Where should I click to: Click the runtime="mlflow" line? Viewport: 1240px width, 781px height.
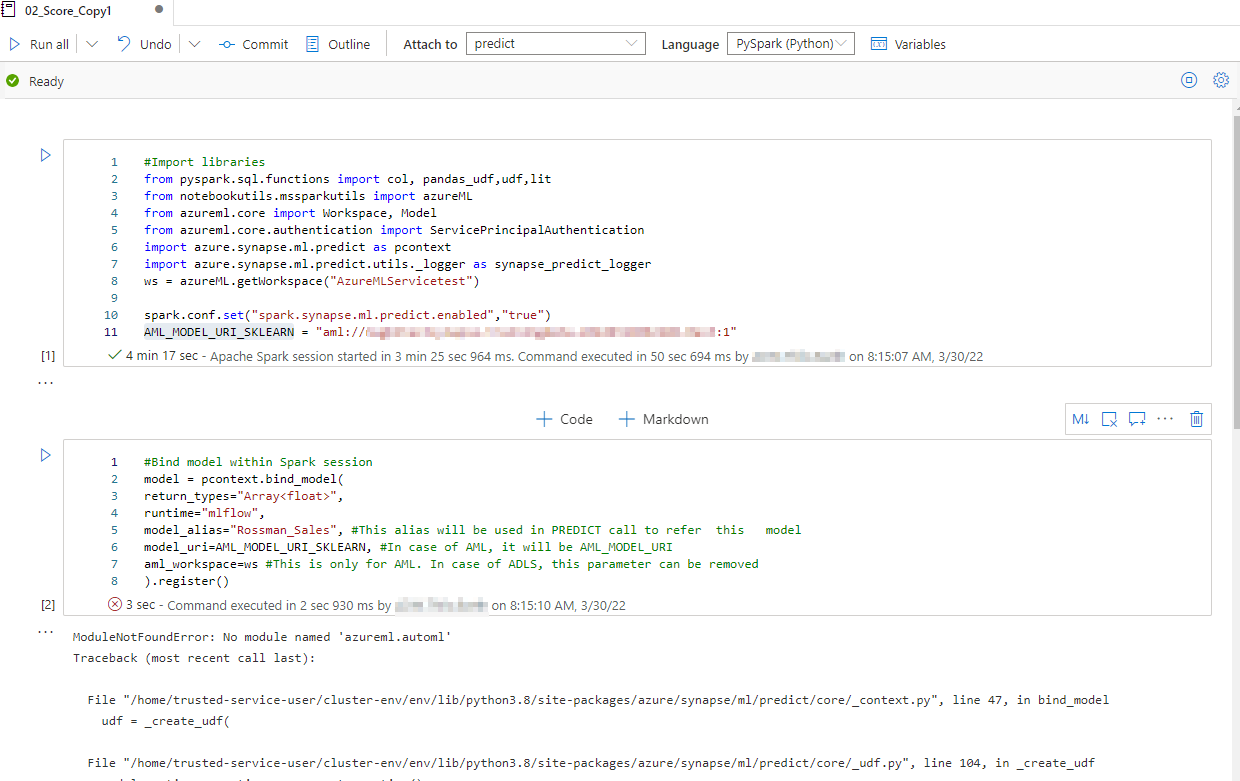pos(204,513)
